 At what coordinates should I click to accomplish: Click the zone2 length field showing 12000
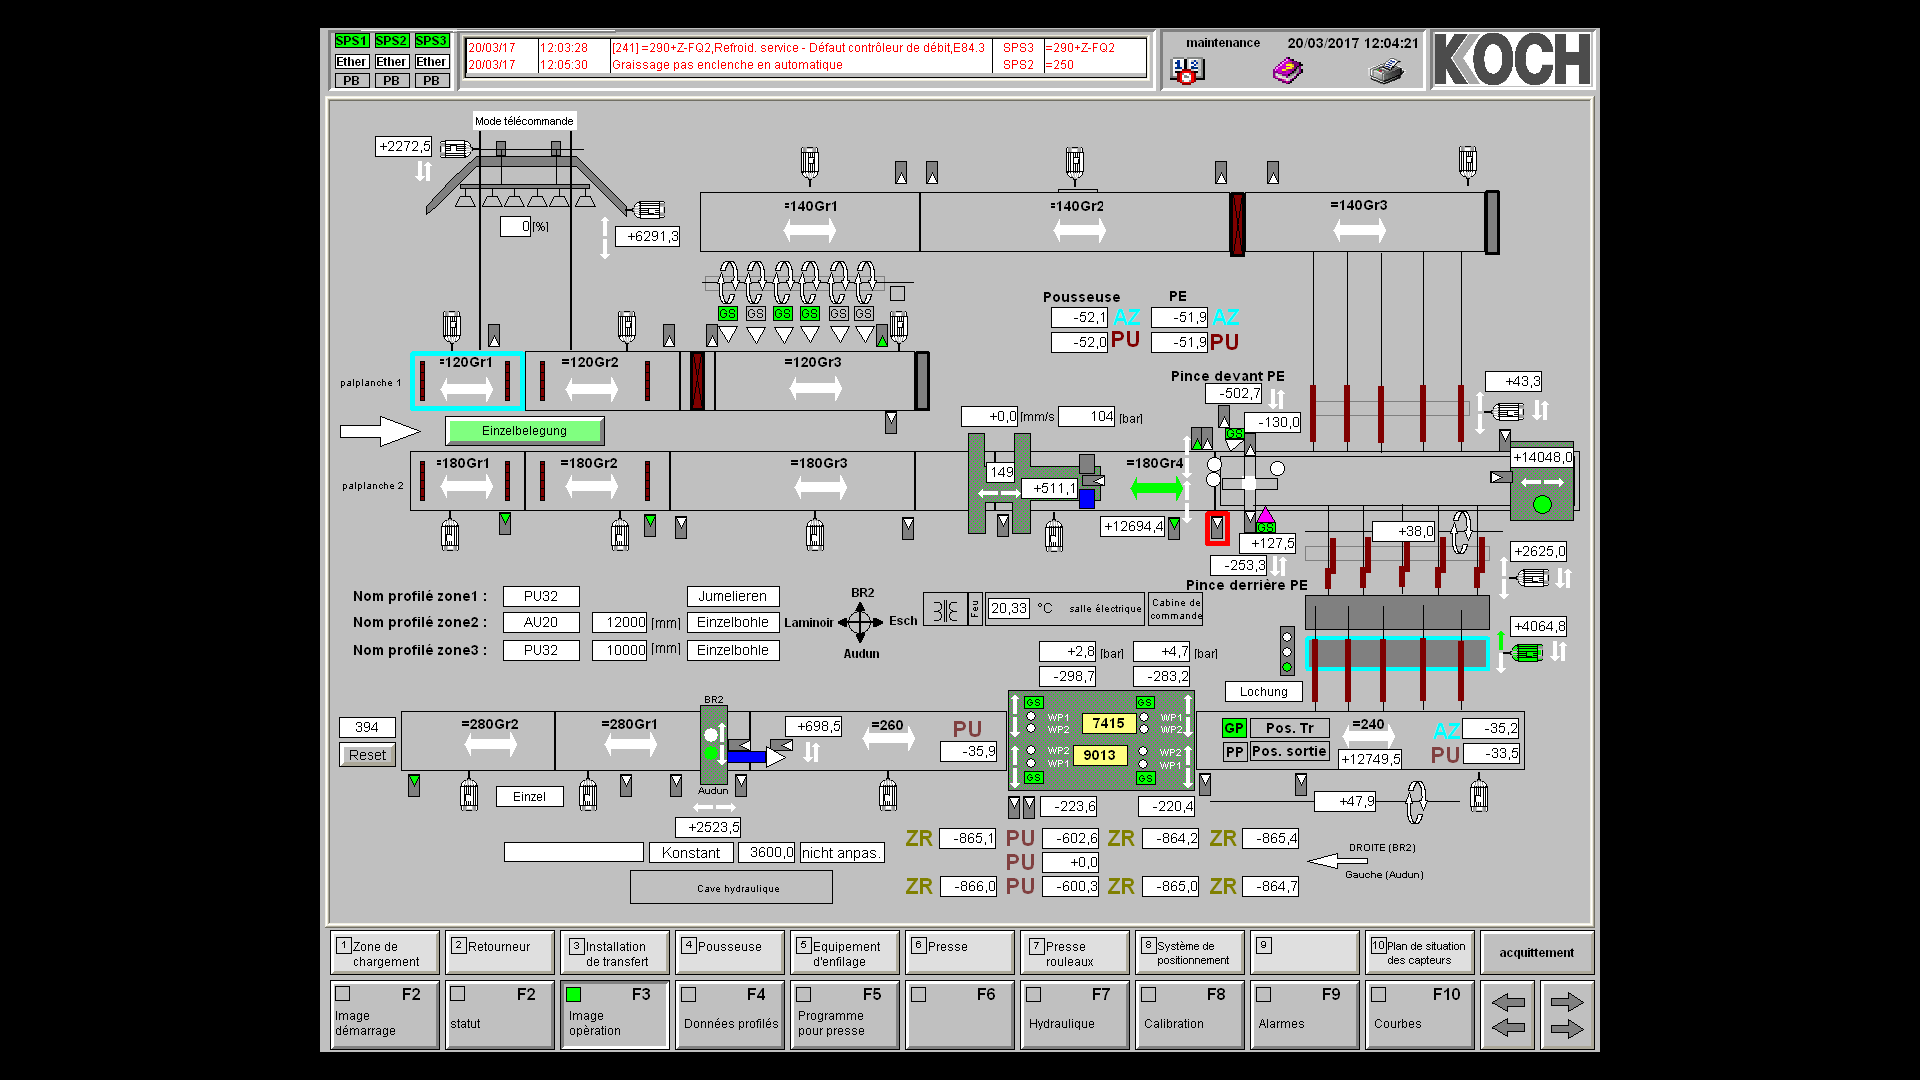point(620,622)
